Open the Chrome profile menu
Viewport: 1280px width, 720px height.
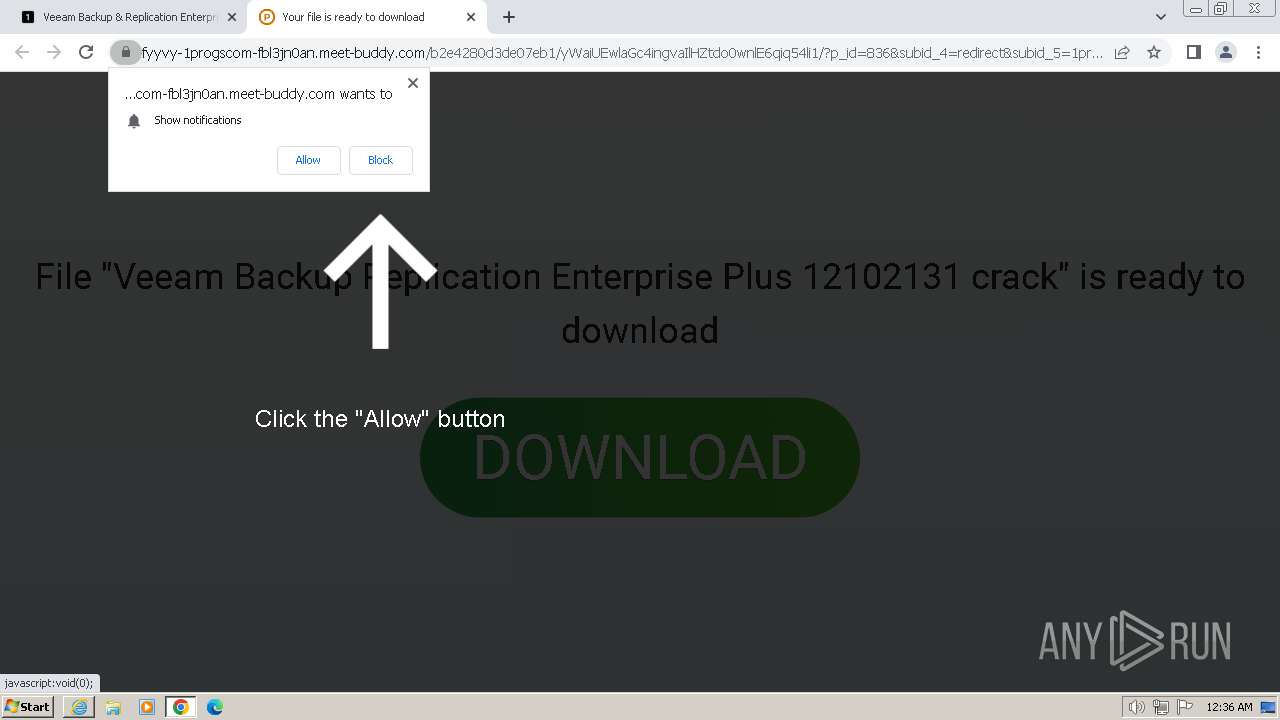[1226, 52]
